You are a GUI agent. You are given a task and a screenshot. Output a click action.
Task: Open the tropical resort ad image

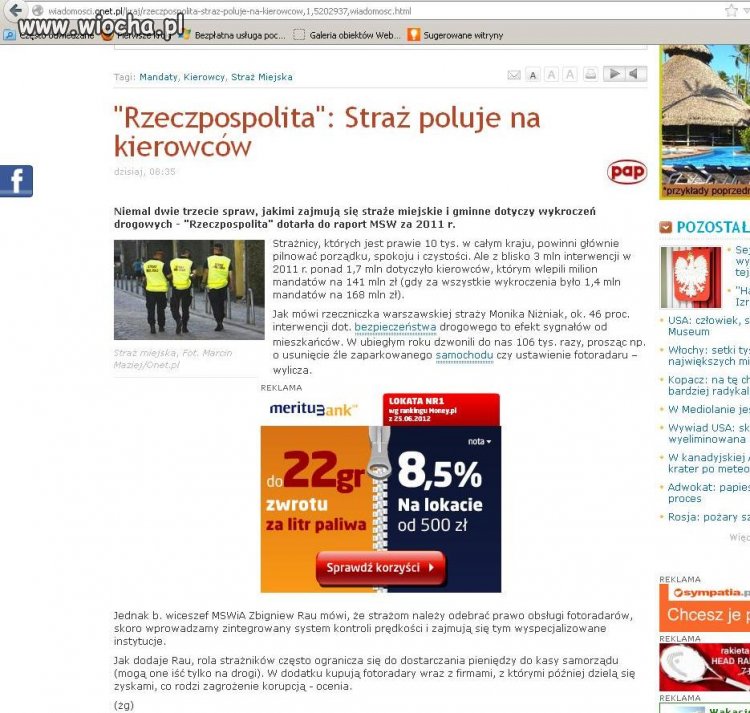(705, 122)
